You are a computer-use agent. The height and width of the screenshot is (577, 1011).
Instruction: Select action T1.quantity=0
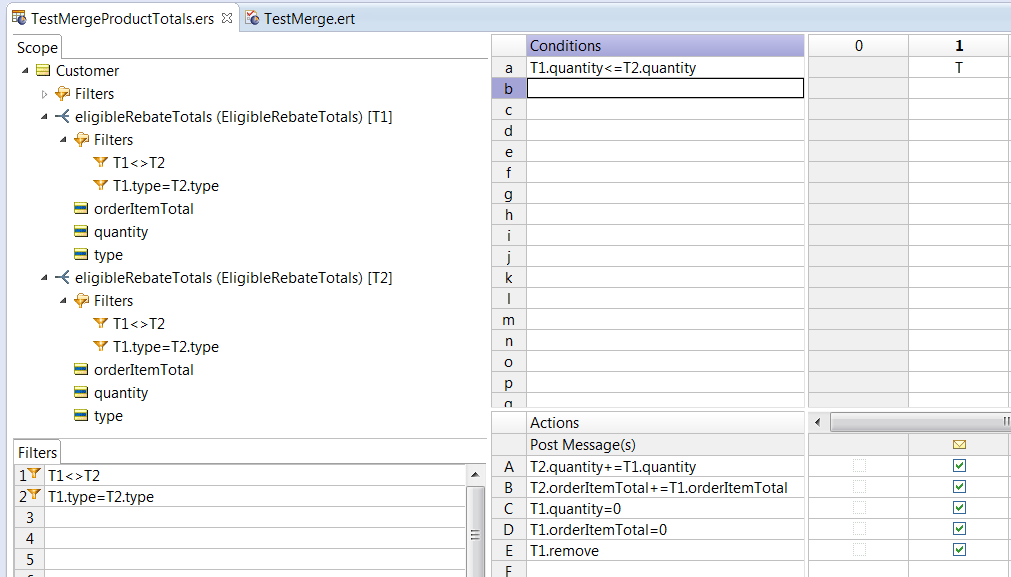click(575, 509)
